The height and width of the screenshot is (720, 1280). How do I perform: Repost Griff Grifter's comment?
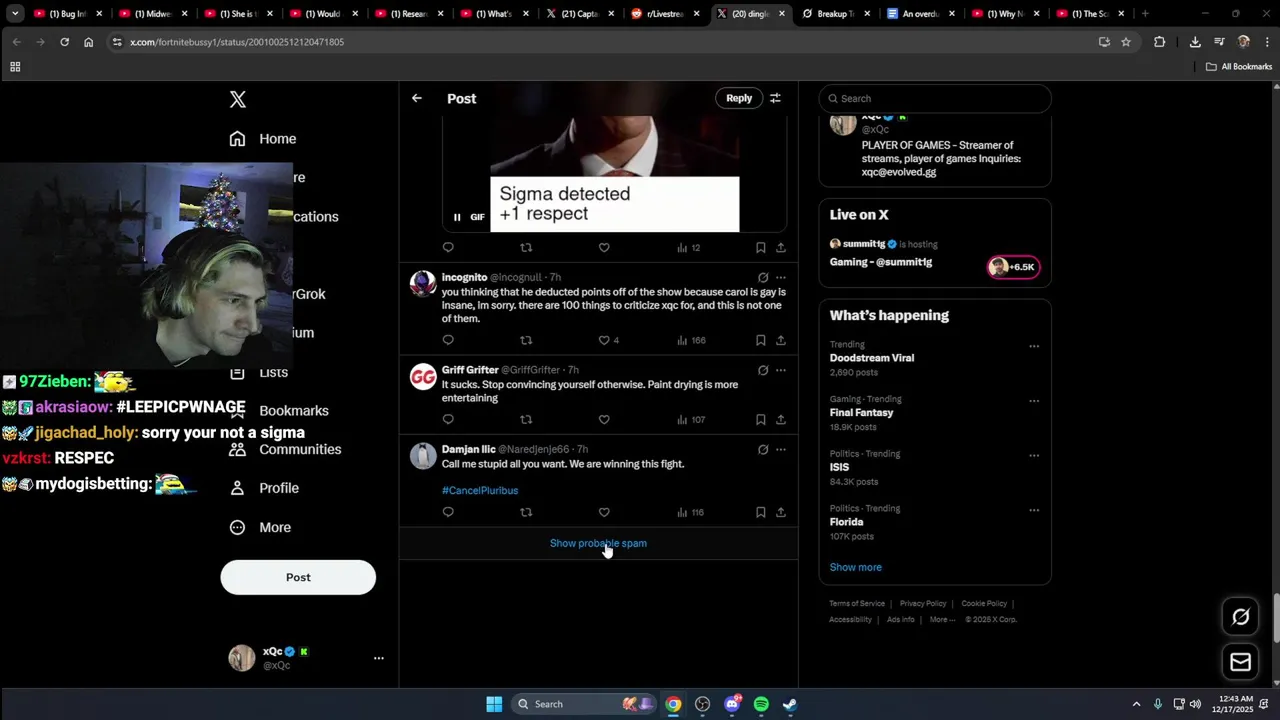(526, 420)
